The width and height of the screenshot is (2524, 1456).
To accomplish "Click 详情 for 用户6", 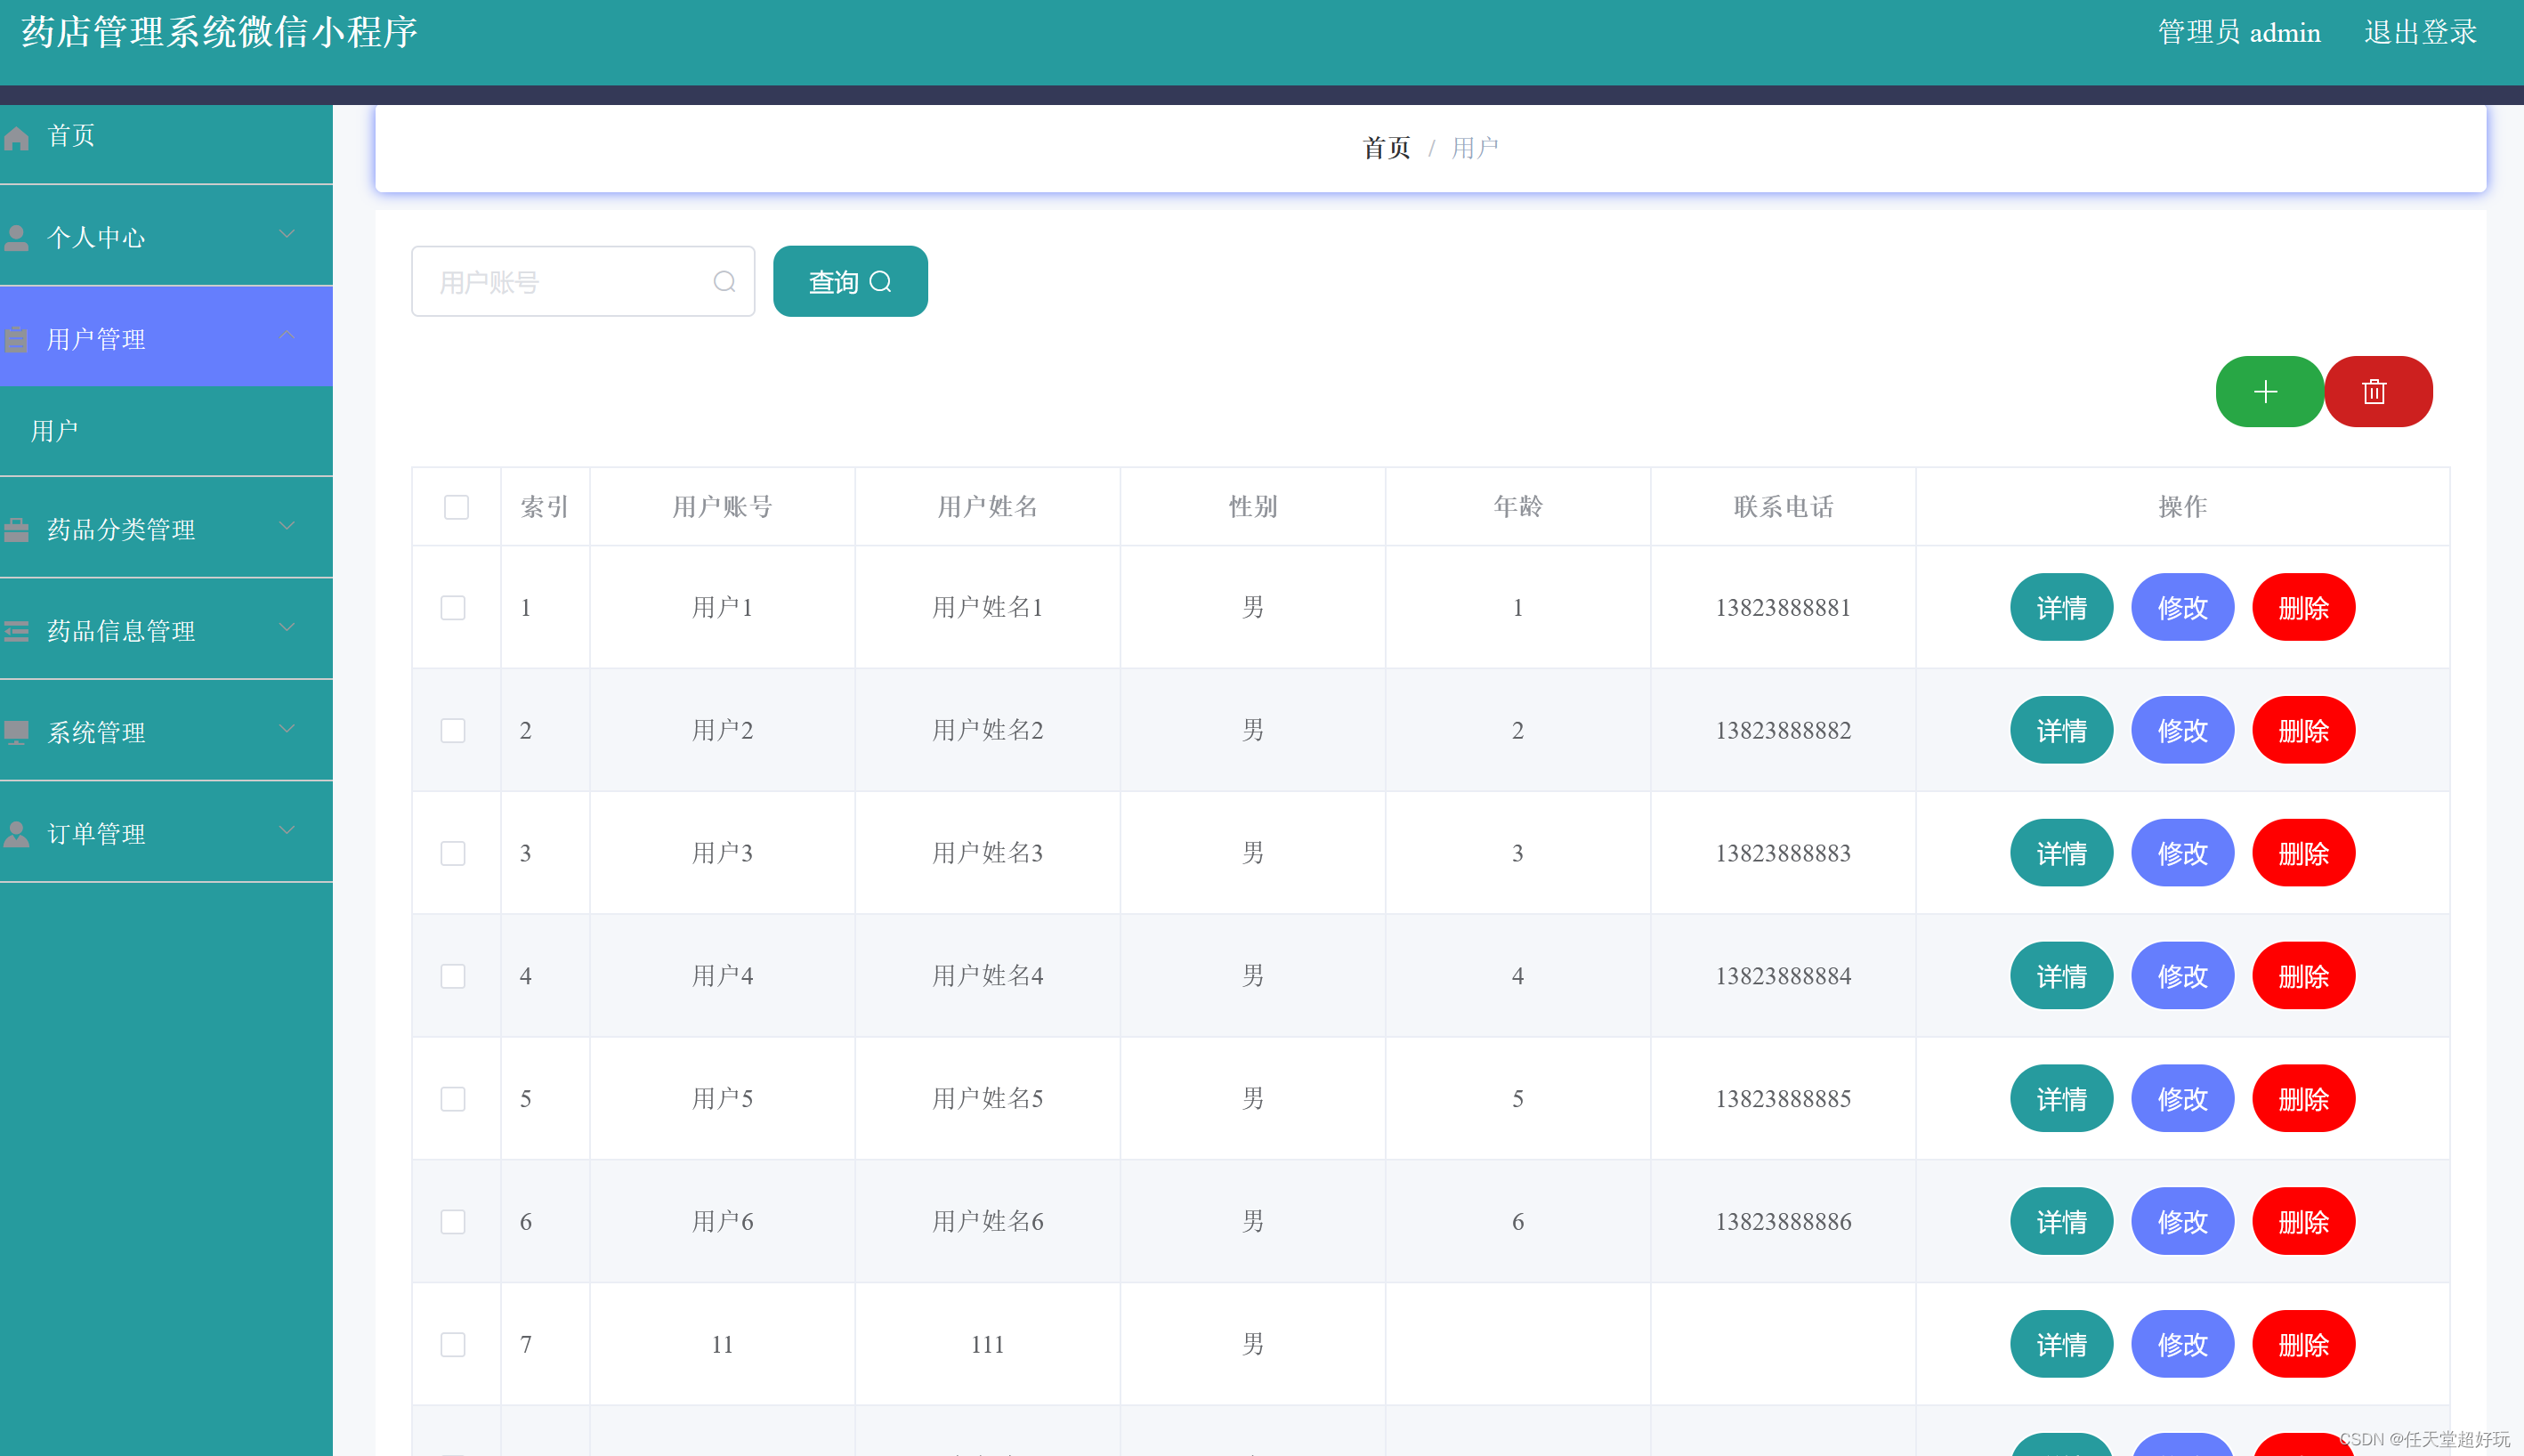I will [x=2061, y=1222].
